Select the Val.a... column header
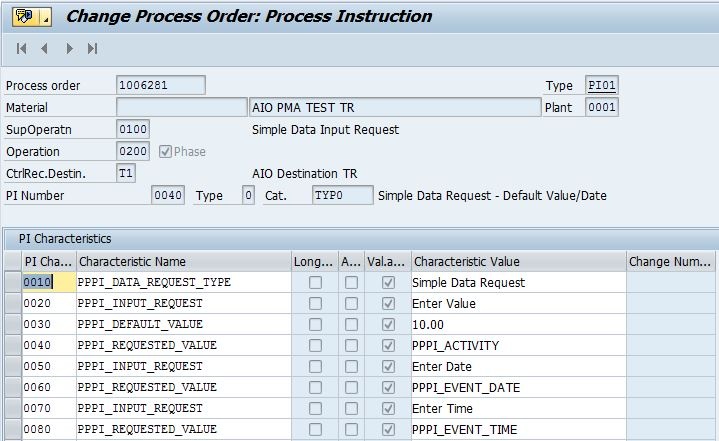Screen dimensions: 719x441 pyautogui.click(x=387, y=261)
